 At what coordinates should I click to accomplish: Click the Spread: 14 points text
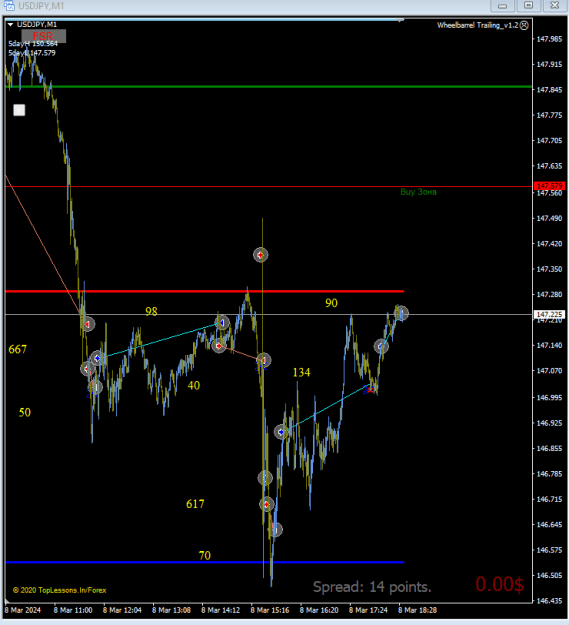tap(372, 587)
